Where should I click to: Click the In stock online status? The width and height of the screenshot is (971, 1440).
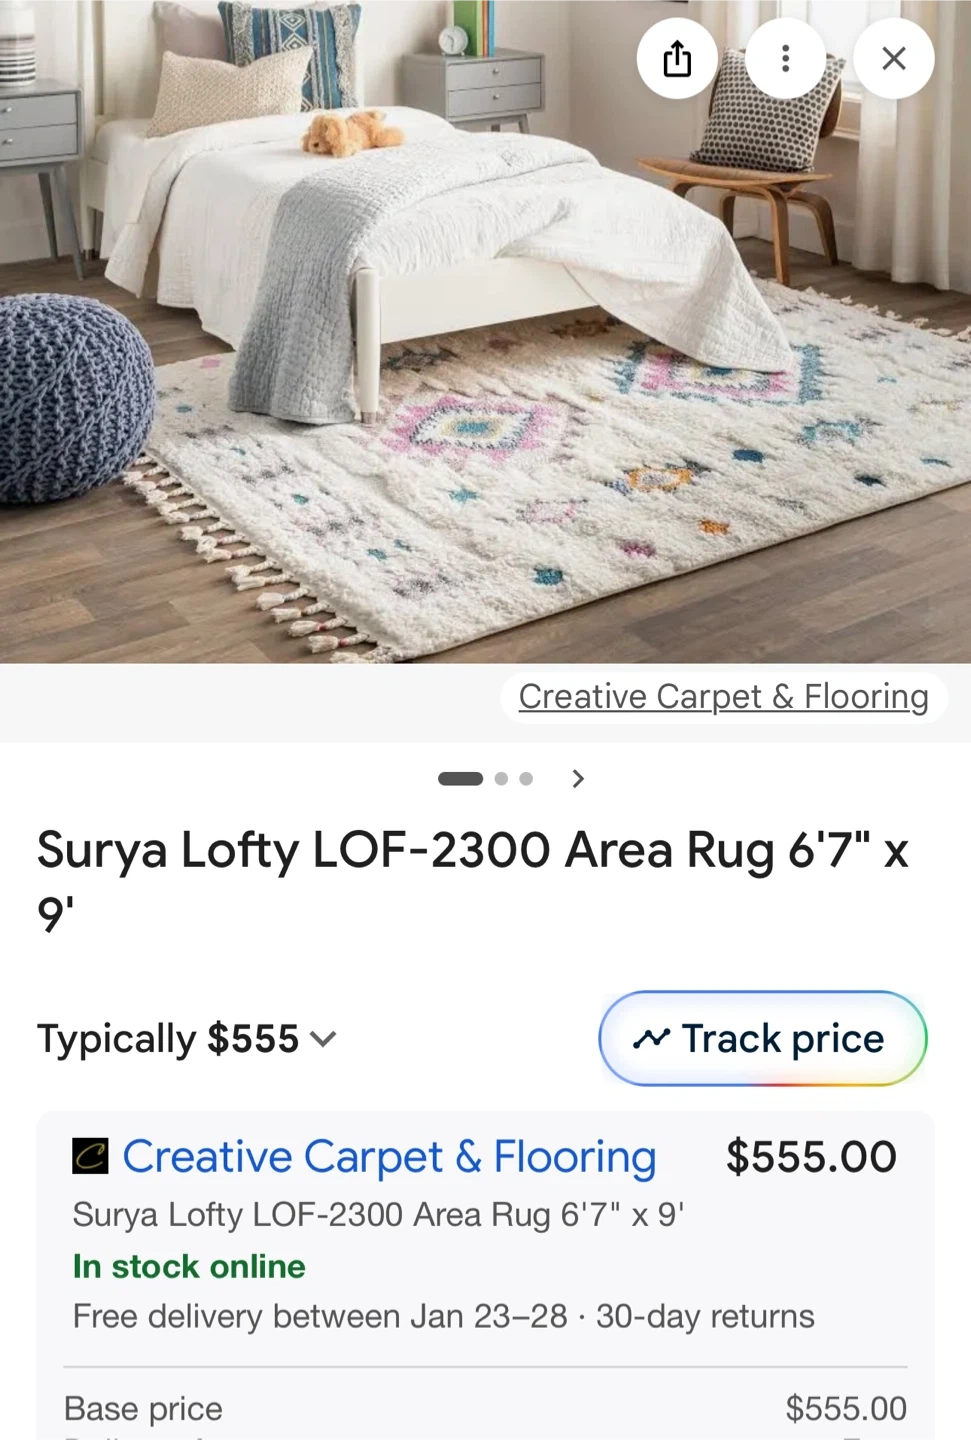click(x=189, y=1266)
